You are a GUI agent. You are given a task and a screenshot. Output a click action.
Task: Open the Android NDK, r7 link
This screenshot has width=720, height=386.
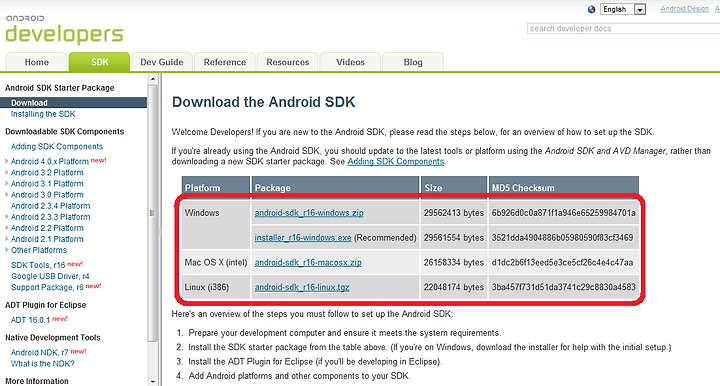point(39,352)
